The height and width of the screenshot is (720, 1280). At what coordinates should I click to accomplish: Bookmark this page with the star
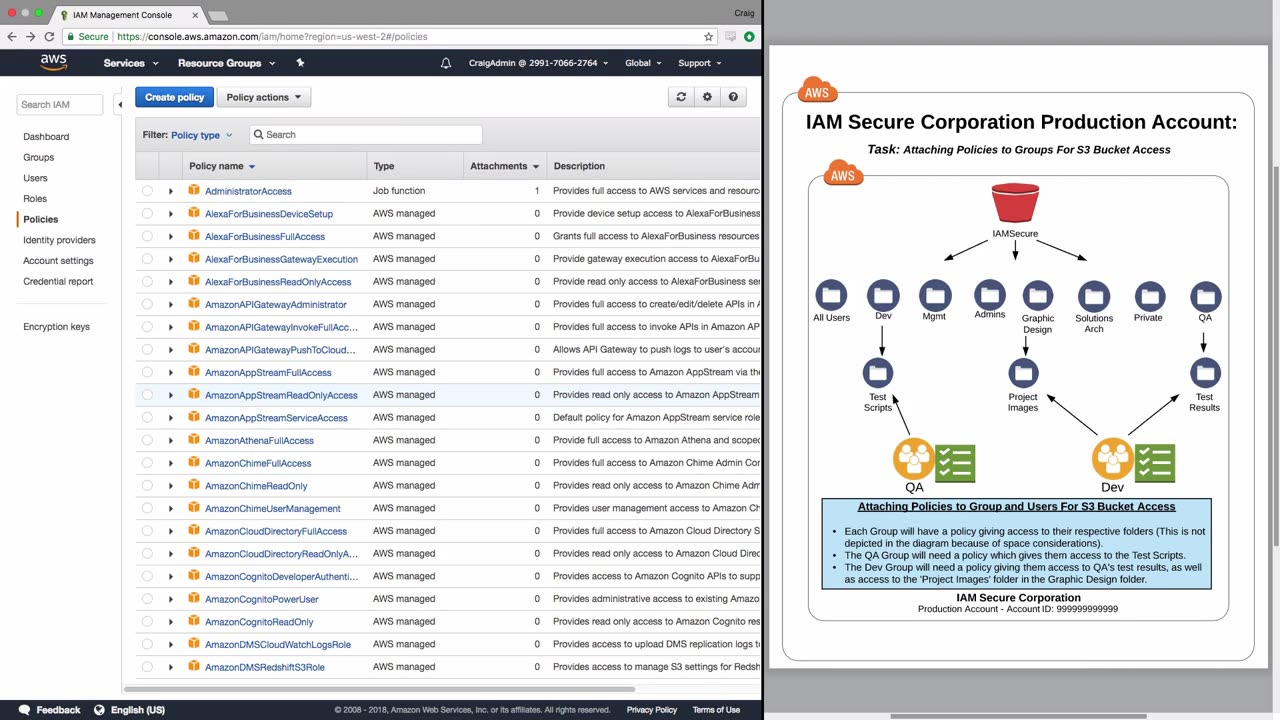[708, 37]
